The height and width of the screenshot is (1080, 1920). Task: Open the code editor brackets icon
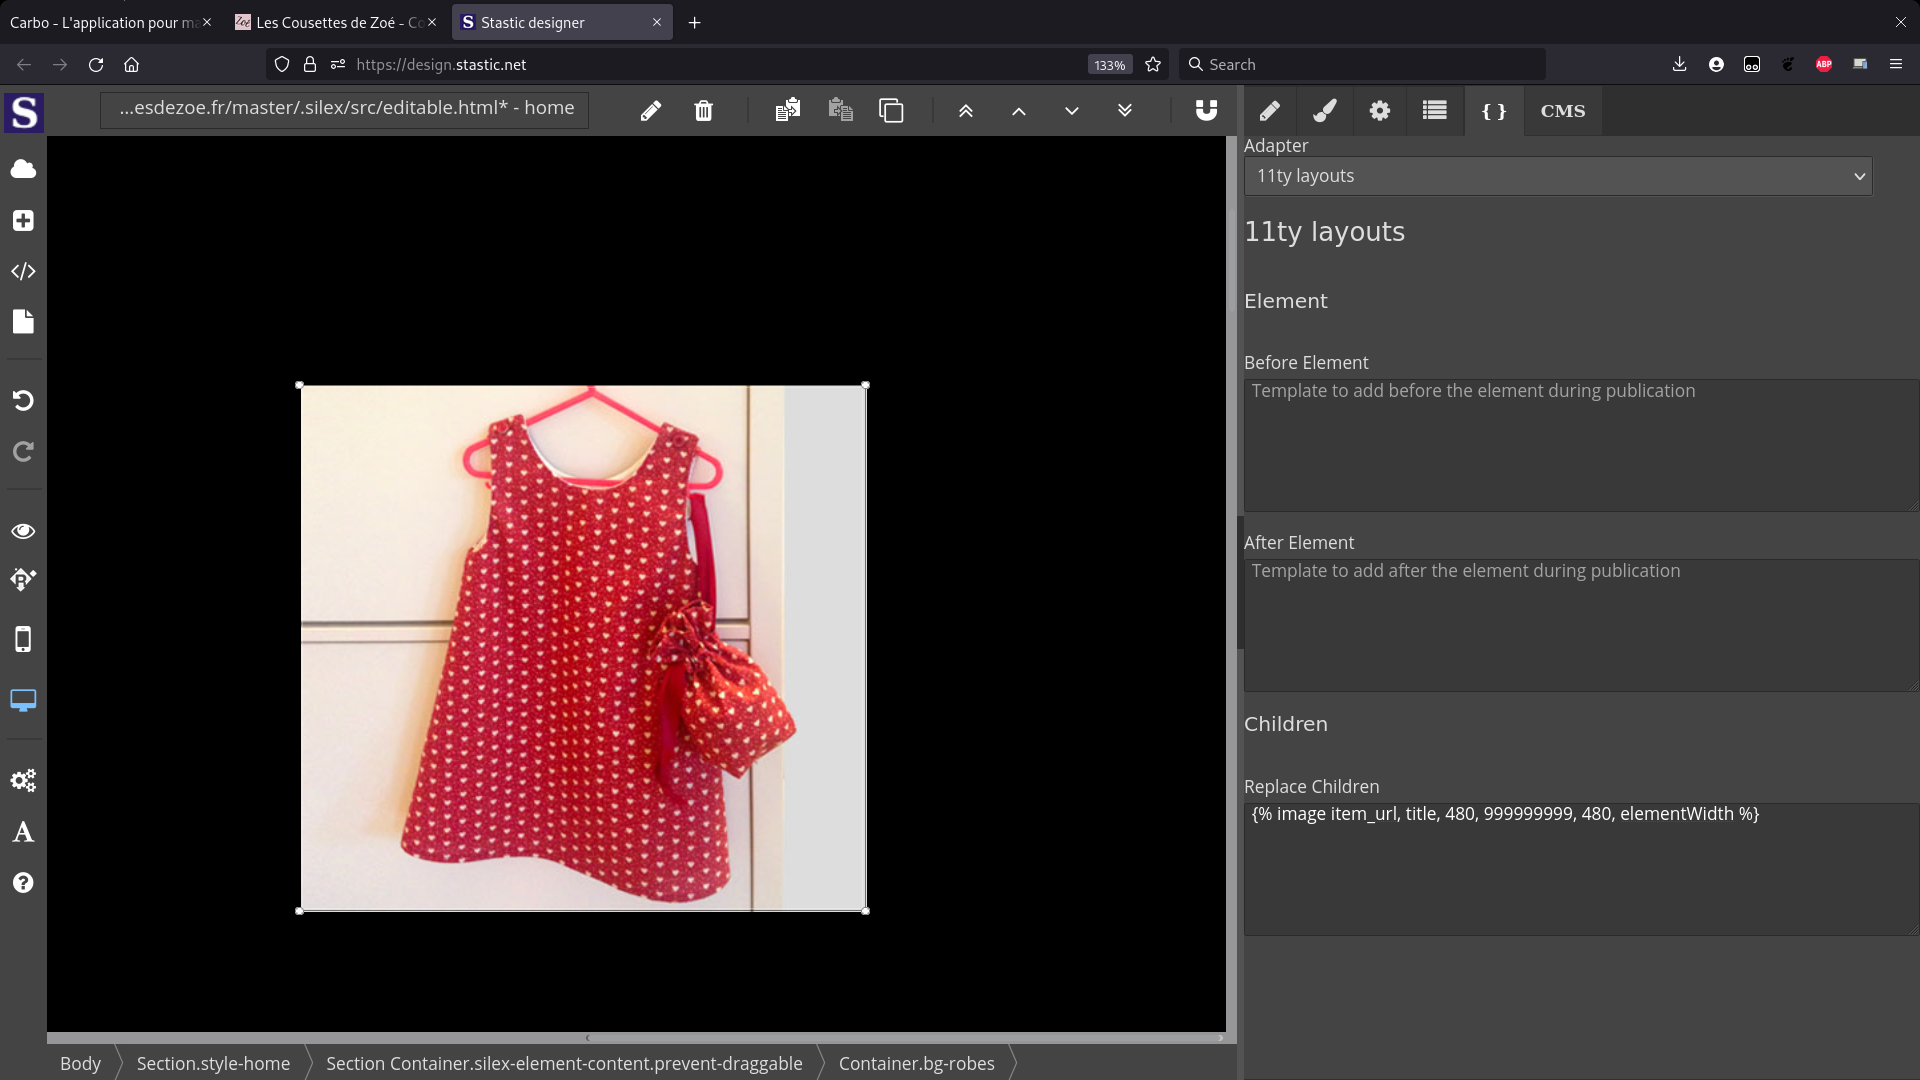point(23,271)
